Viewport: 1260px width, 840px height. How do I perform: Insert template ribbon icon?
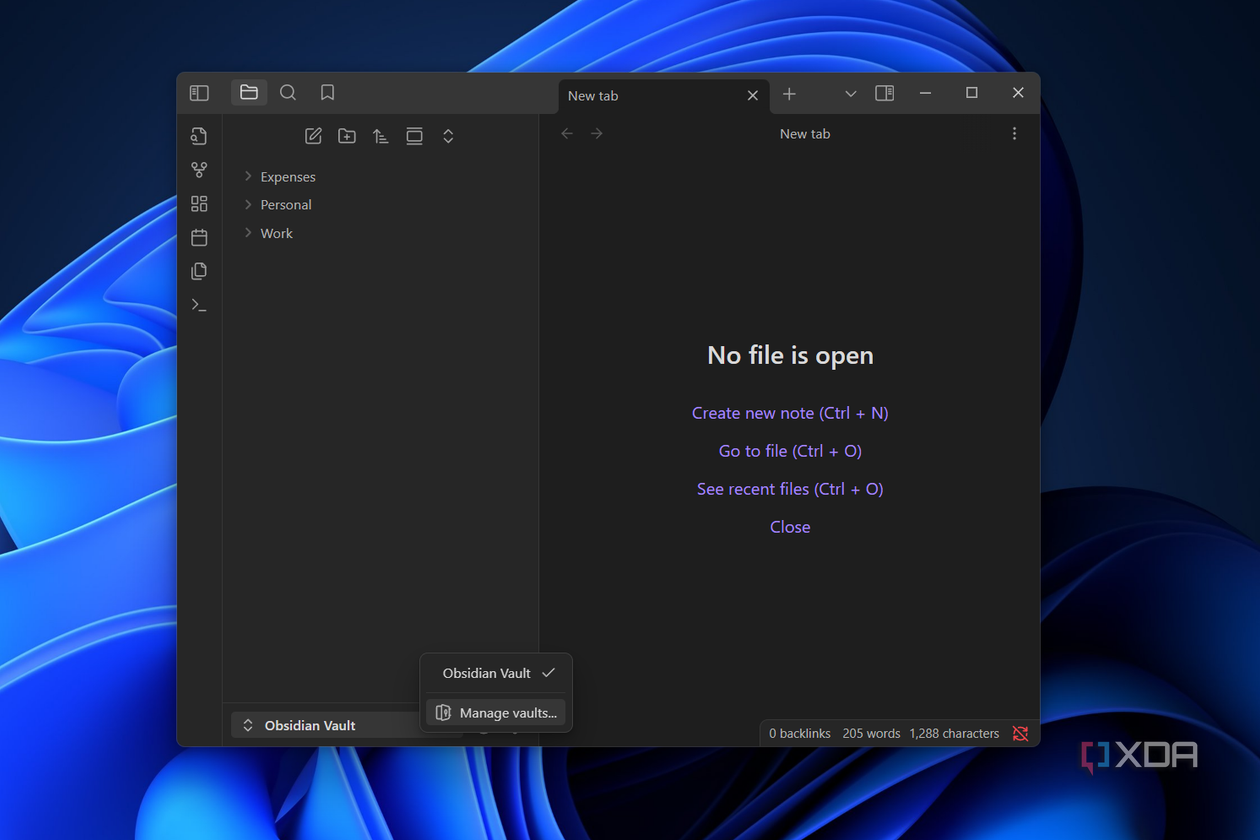point(199,271)
